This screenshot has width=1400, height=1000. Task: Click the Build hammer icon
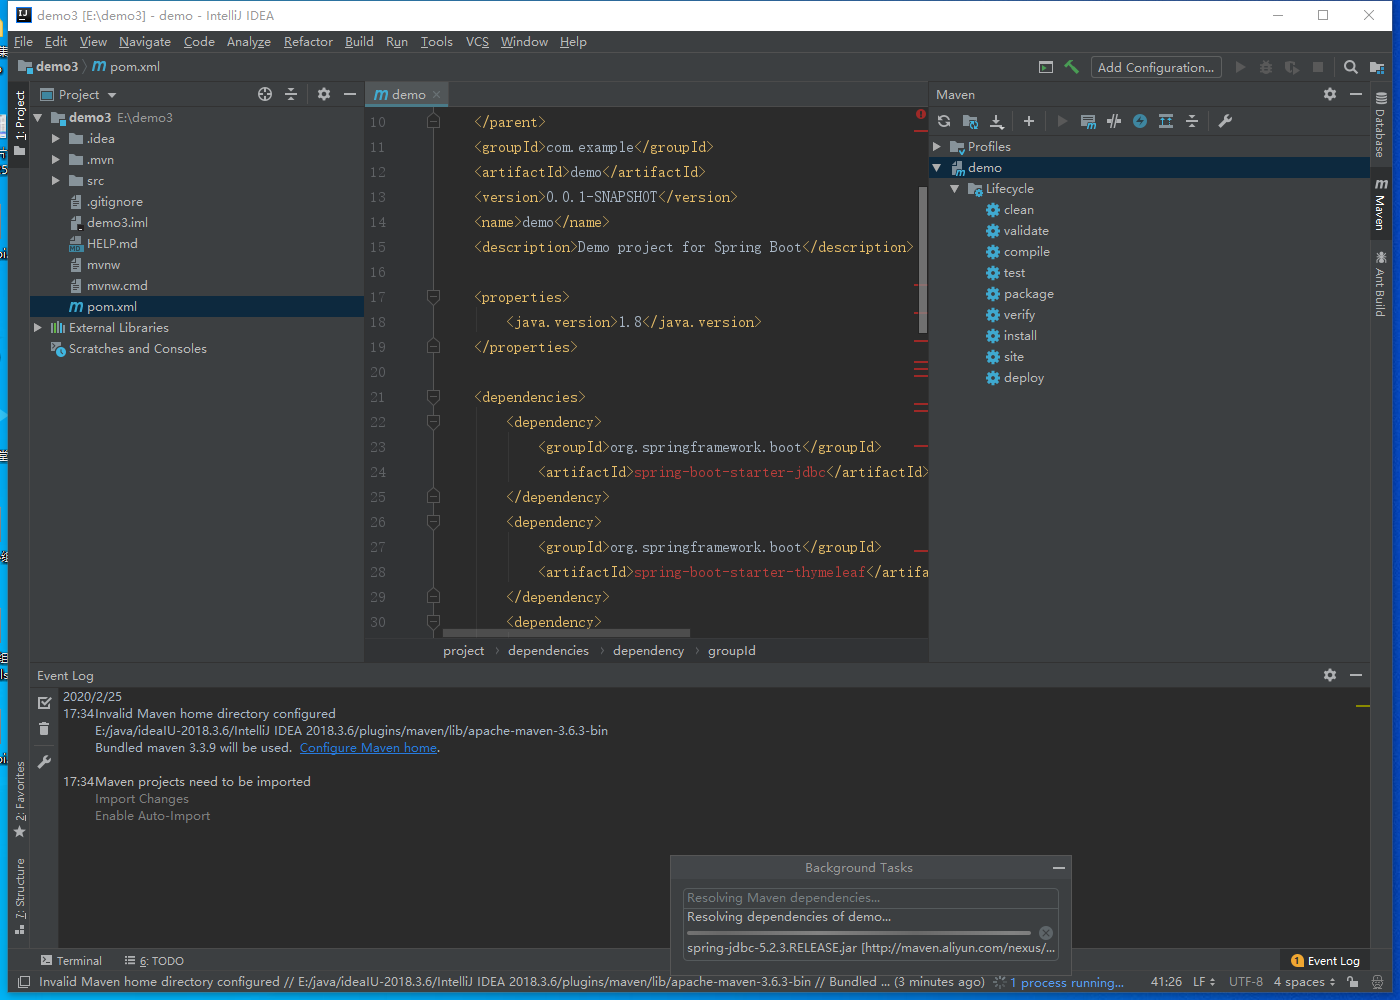click(x=1071, y=67)
